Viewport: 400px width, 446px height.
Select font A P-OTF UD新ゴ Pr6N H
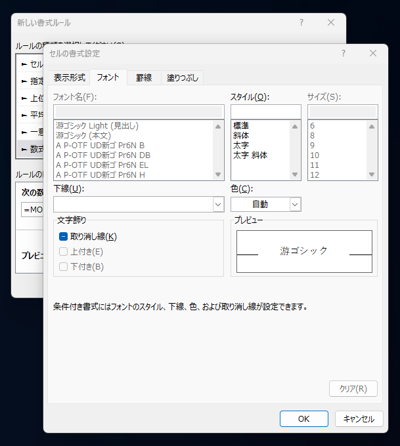click(x=100, y=175)
